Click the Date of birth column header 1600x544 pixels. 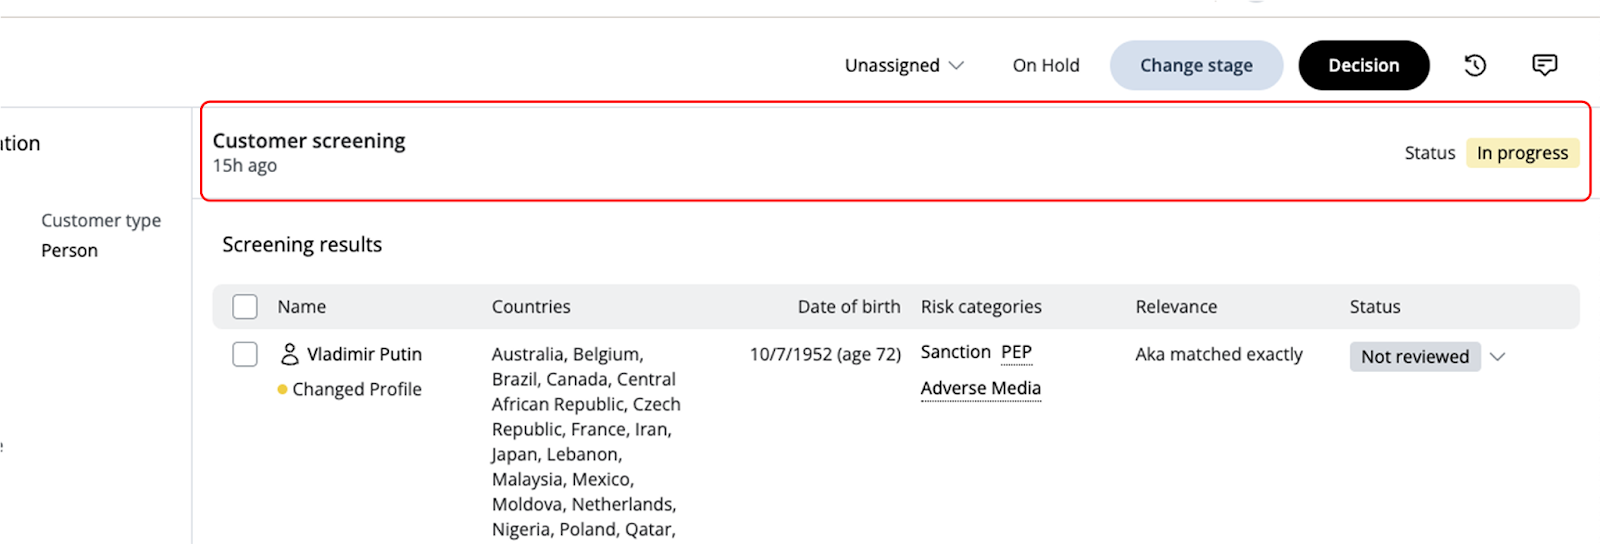(848, 307)
